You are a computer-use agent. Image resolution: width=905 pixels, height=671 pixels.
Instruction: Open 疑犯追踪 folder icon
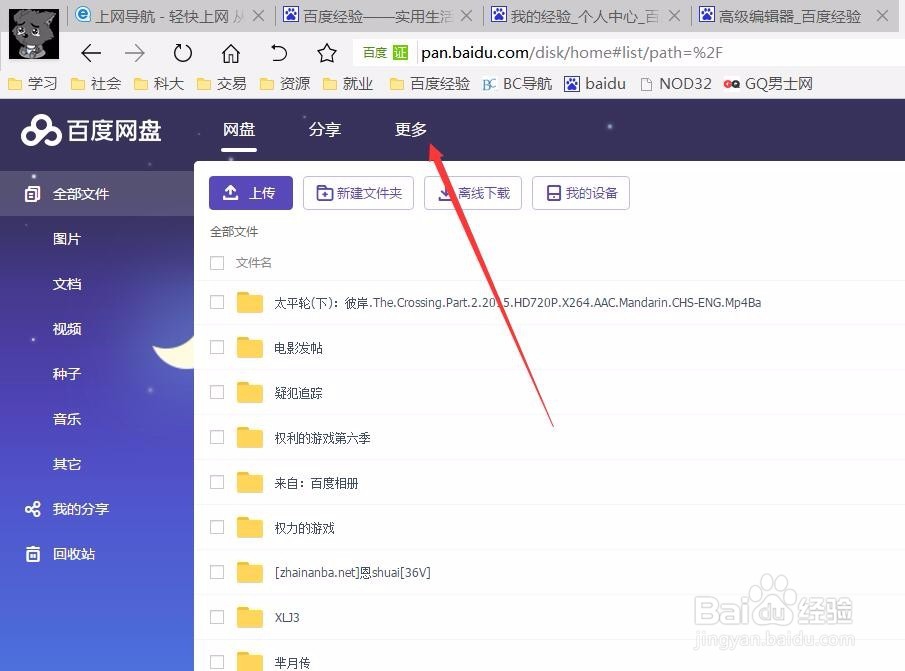tap(250, 392)
